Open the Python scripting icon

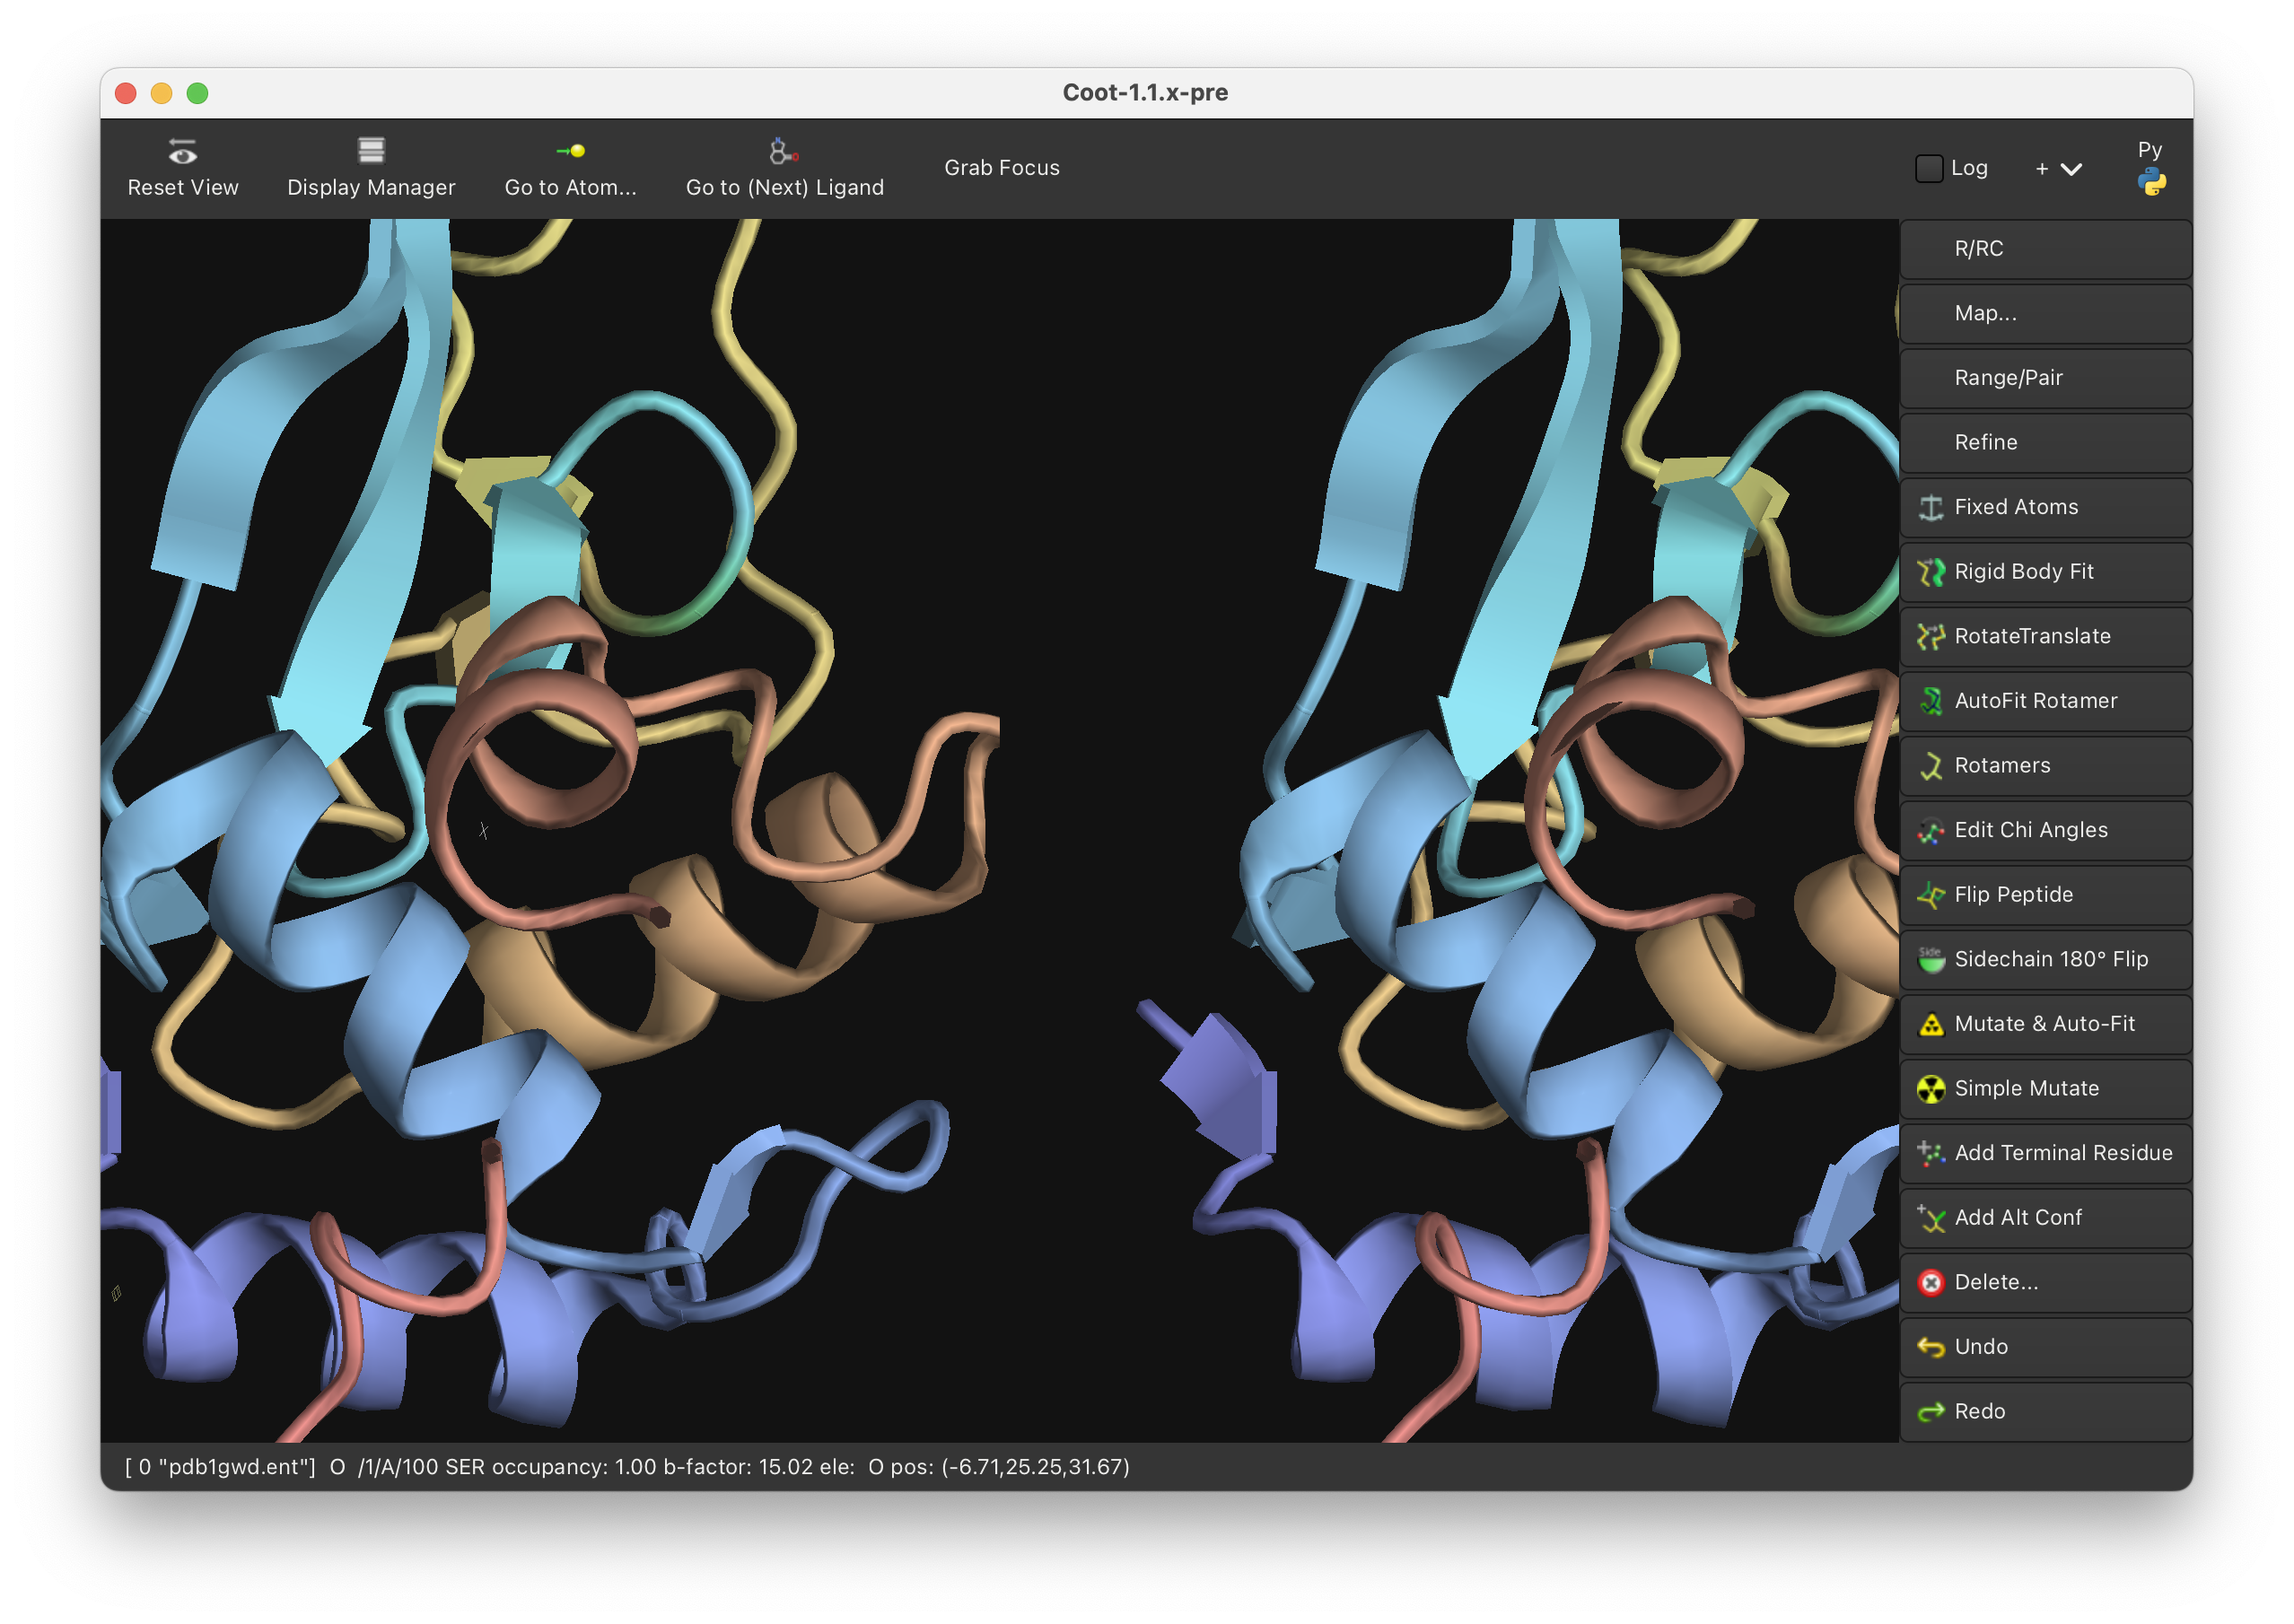(x=2150, y=181)
